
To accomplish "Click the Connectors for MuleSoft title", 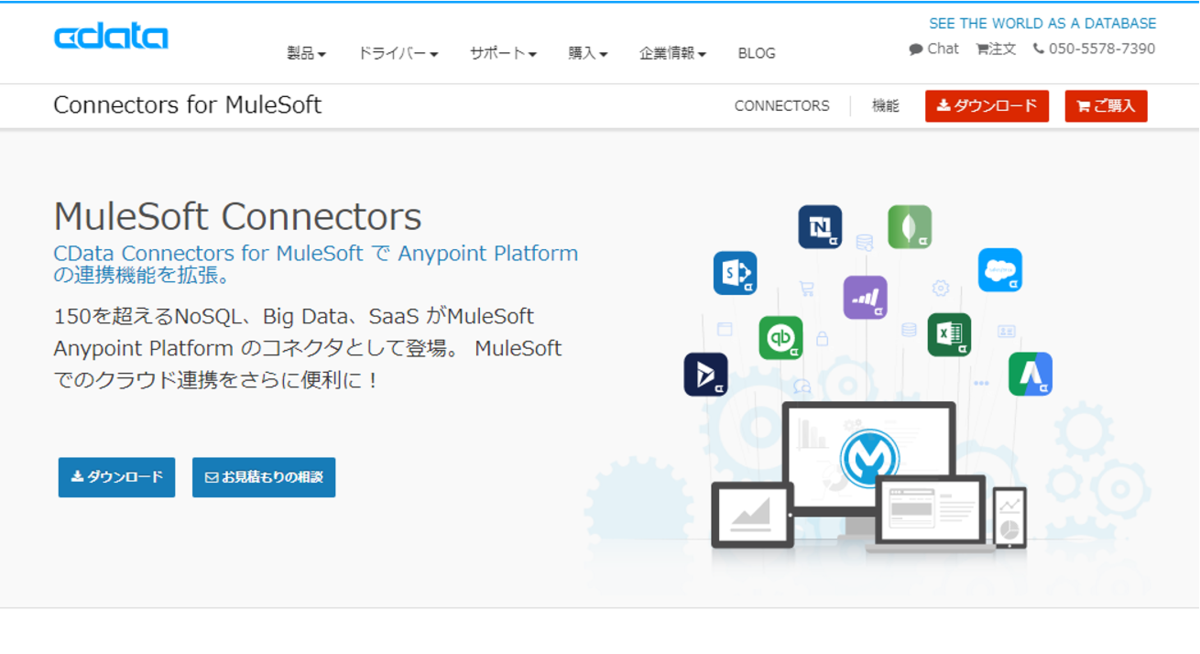I will tap(187, 105).
